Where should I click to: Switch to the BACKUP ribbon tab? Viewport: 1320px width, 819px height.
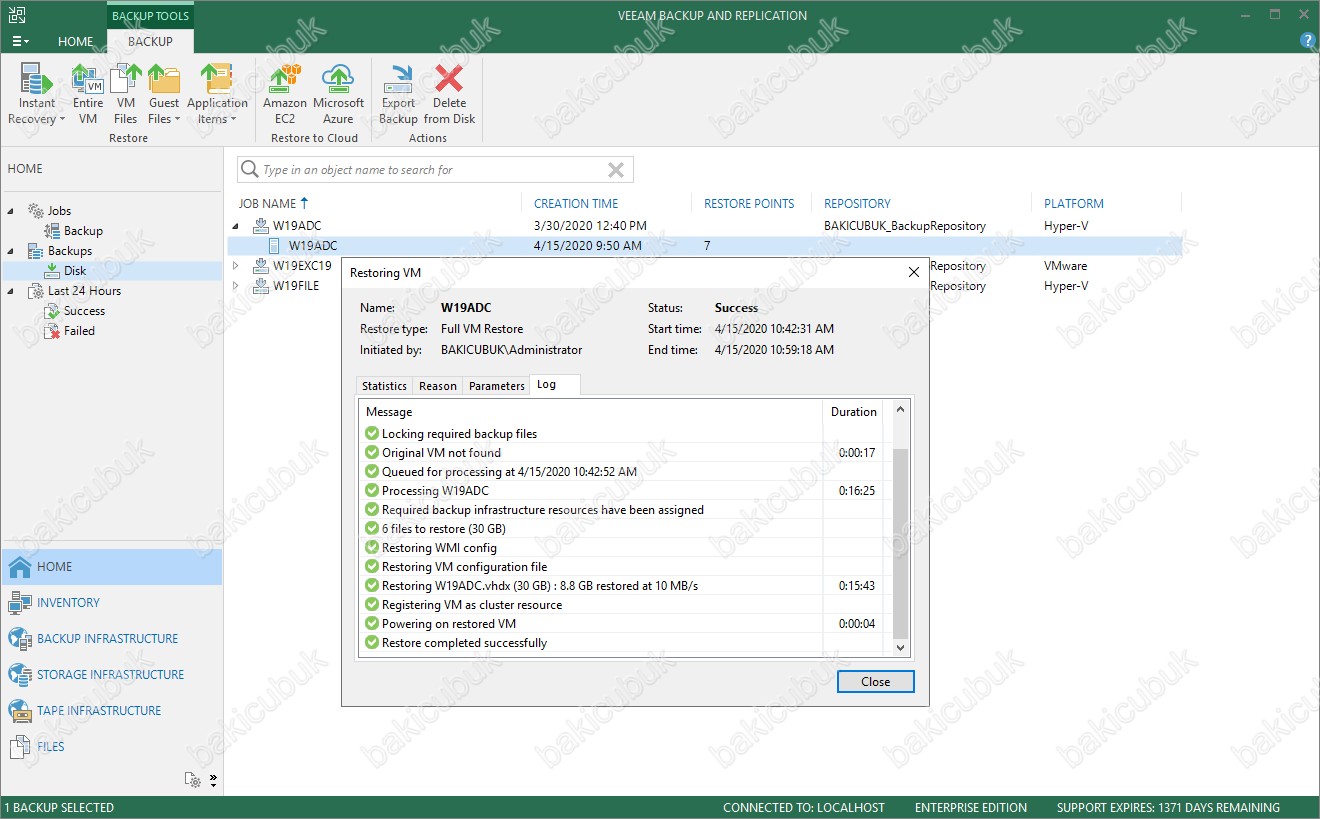tap(150, 41)
